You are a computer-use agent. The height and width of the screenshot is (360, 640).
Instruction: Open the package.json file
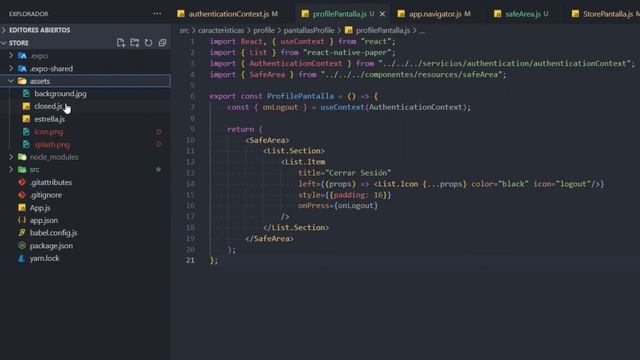(x=51, y=246)
